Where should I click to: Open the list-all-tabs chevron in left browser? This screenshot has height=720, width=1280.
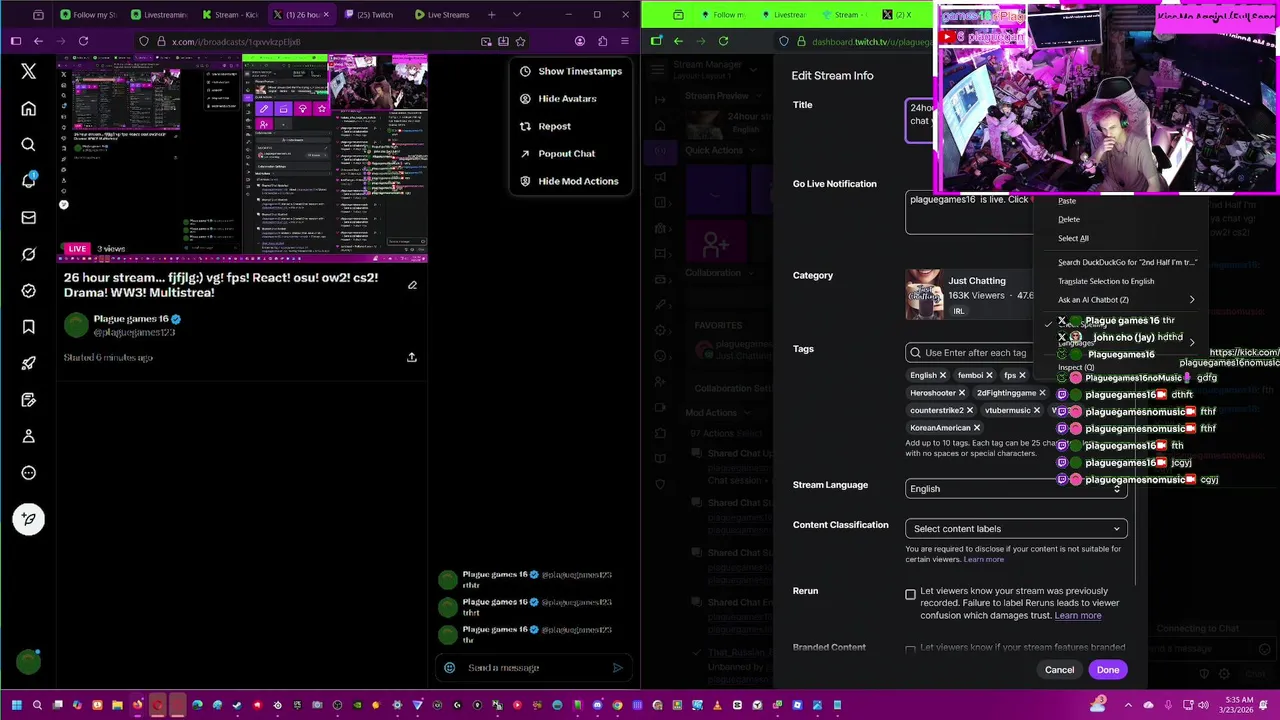516,14
